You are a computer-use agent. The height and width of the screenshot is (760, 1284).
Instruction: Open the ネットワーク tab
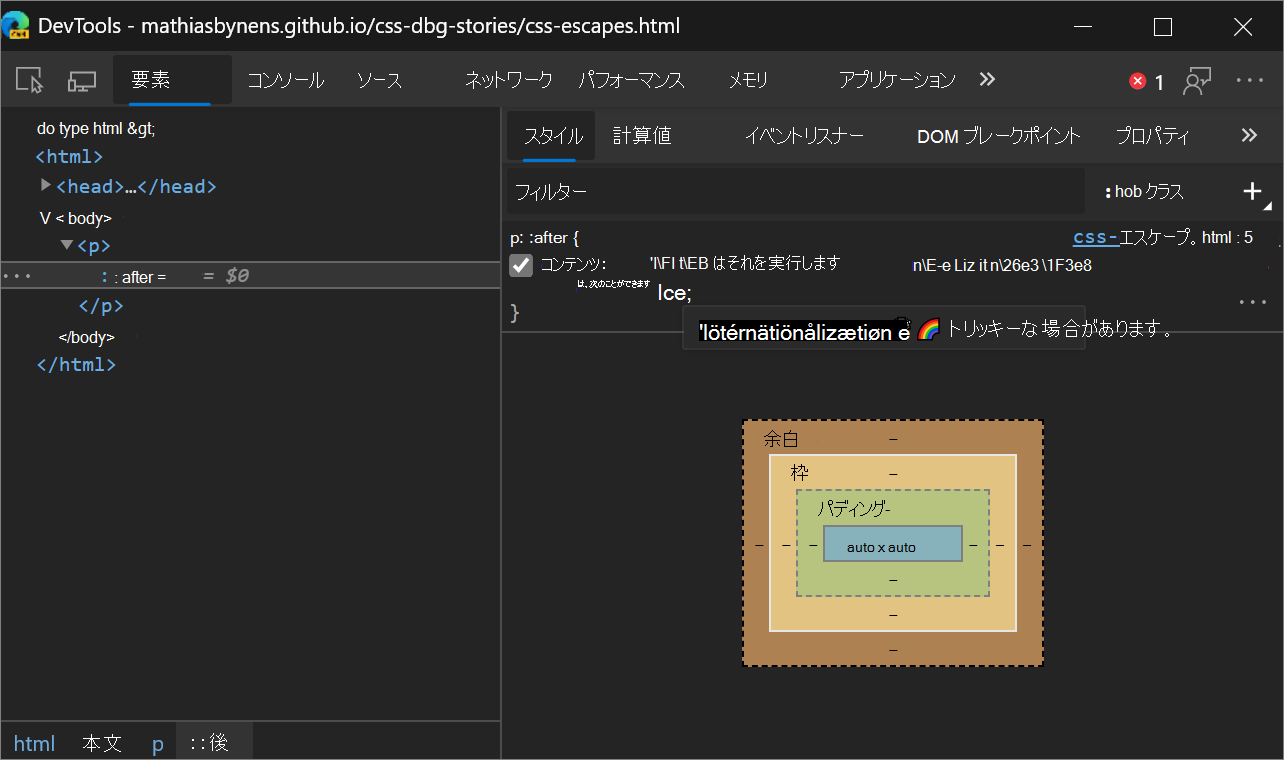508,81
